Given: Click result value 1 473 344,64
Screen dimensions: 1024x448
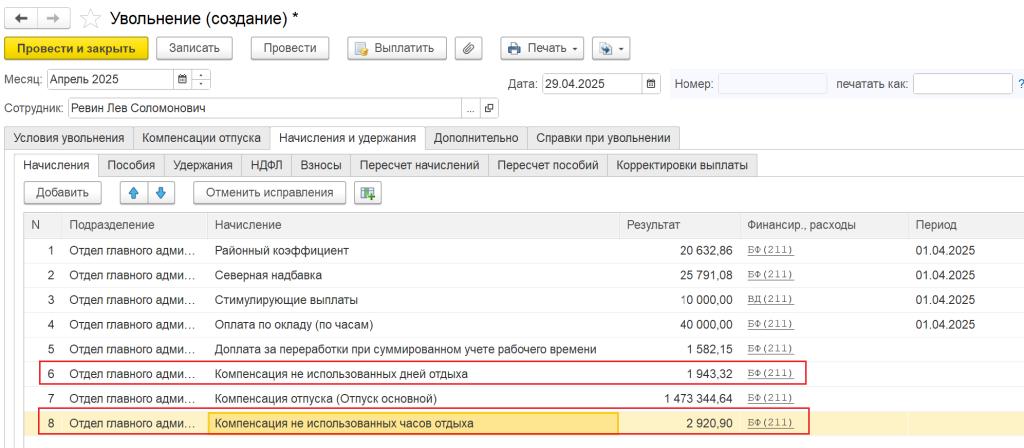Looking at the screenshot, I should (x=697, y=399).
